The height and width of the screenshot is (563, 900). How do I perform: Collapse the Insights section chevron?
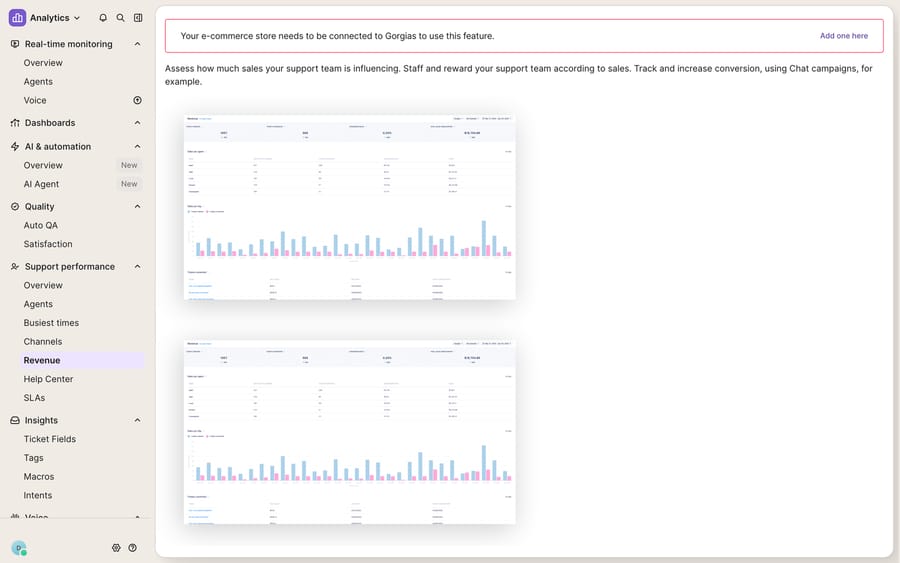click(138, 421)
